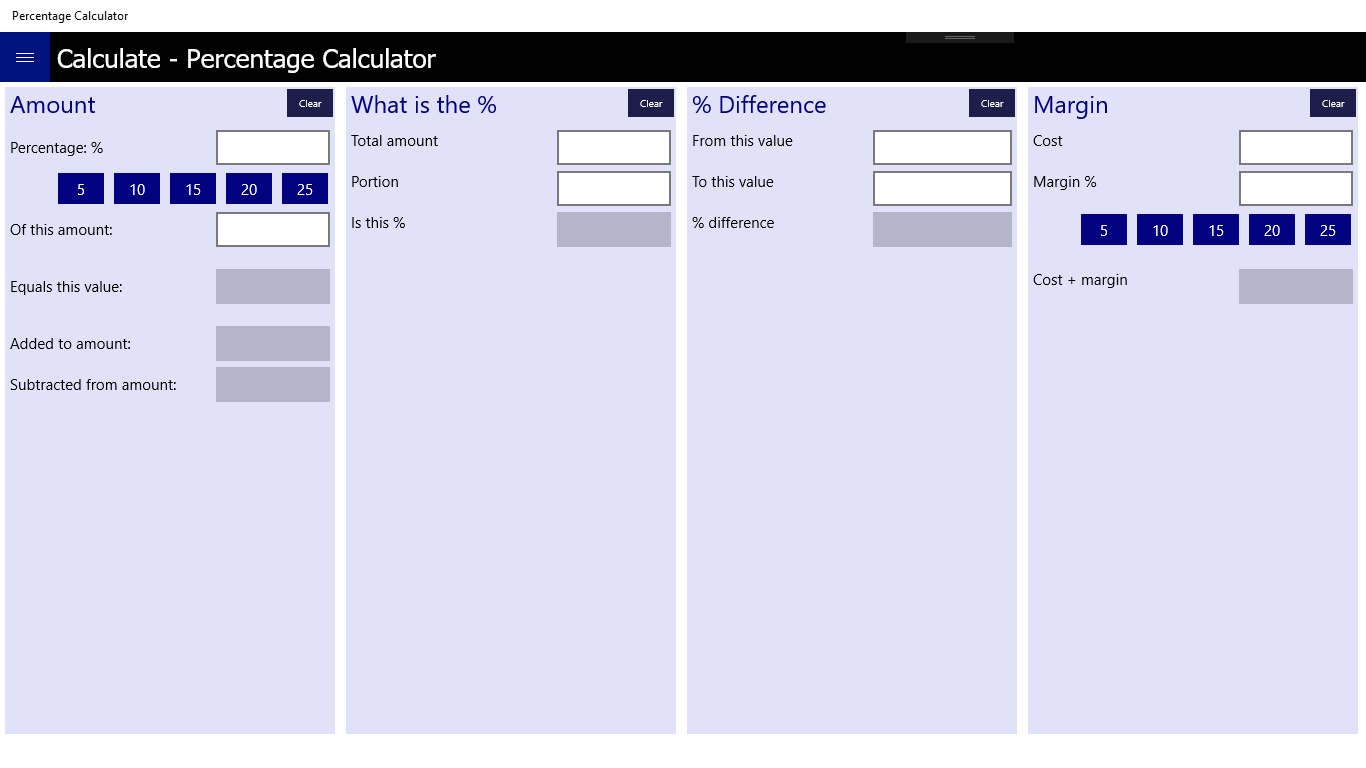Open the hamburger navigation menu
Screen dimensions: 1366x768
(25, 58)
